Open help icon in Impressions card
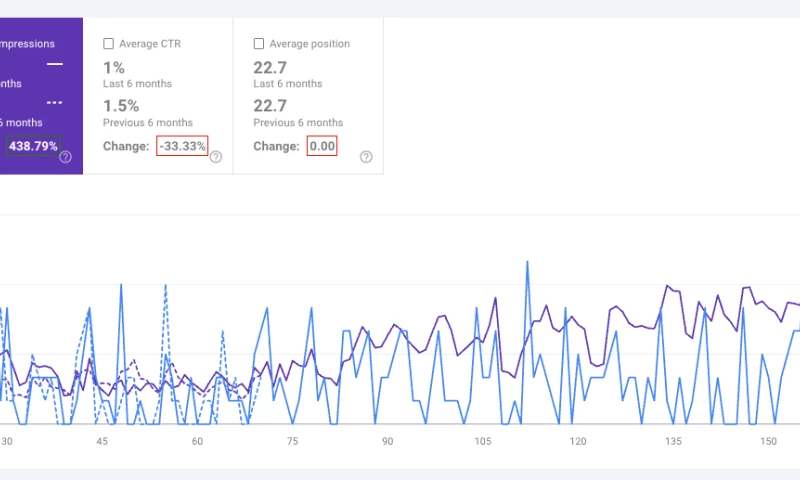The height and width of the screenshot is (480, 800). point(65,157)
